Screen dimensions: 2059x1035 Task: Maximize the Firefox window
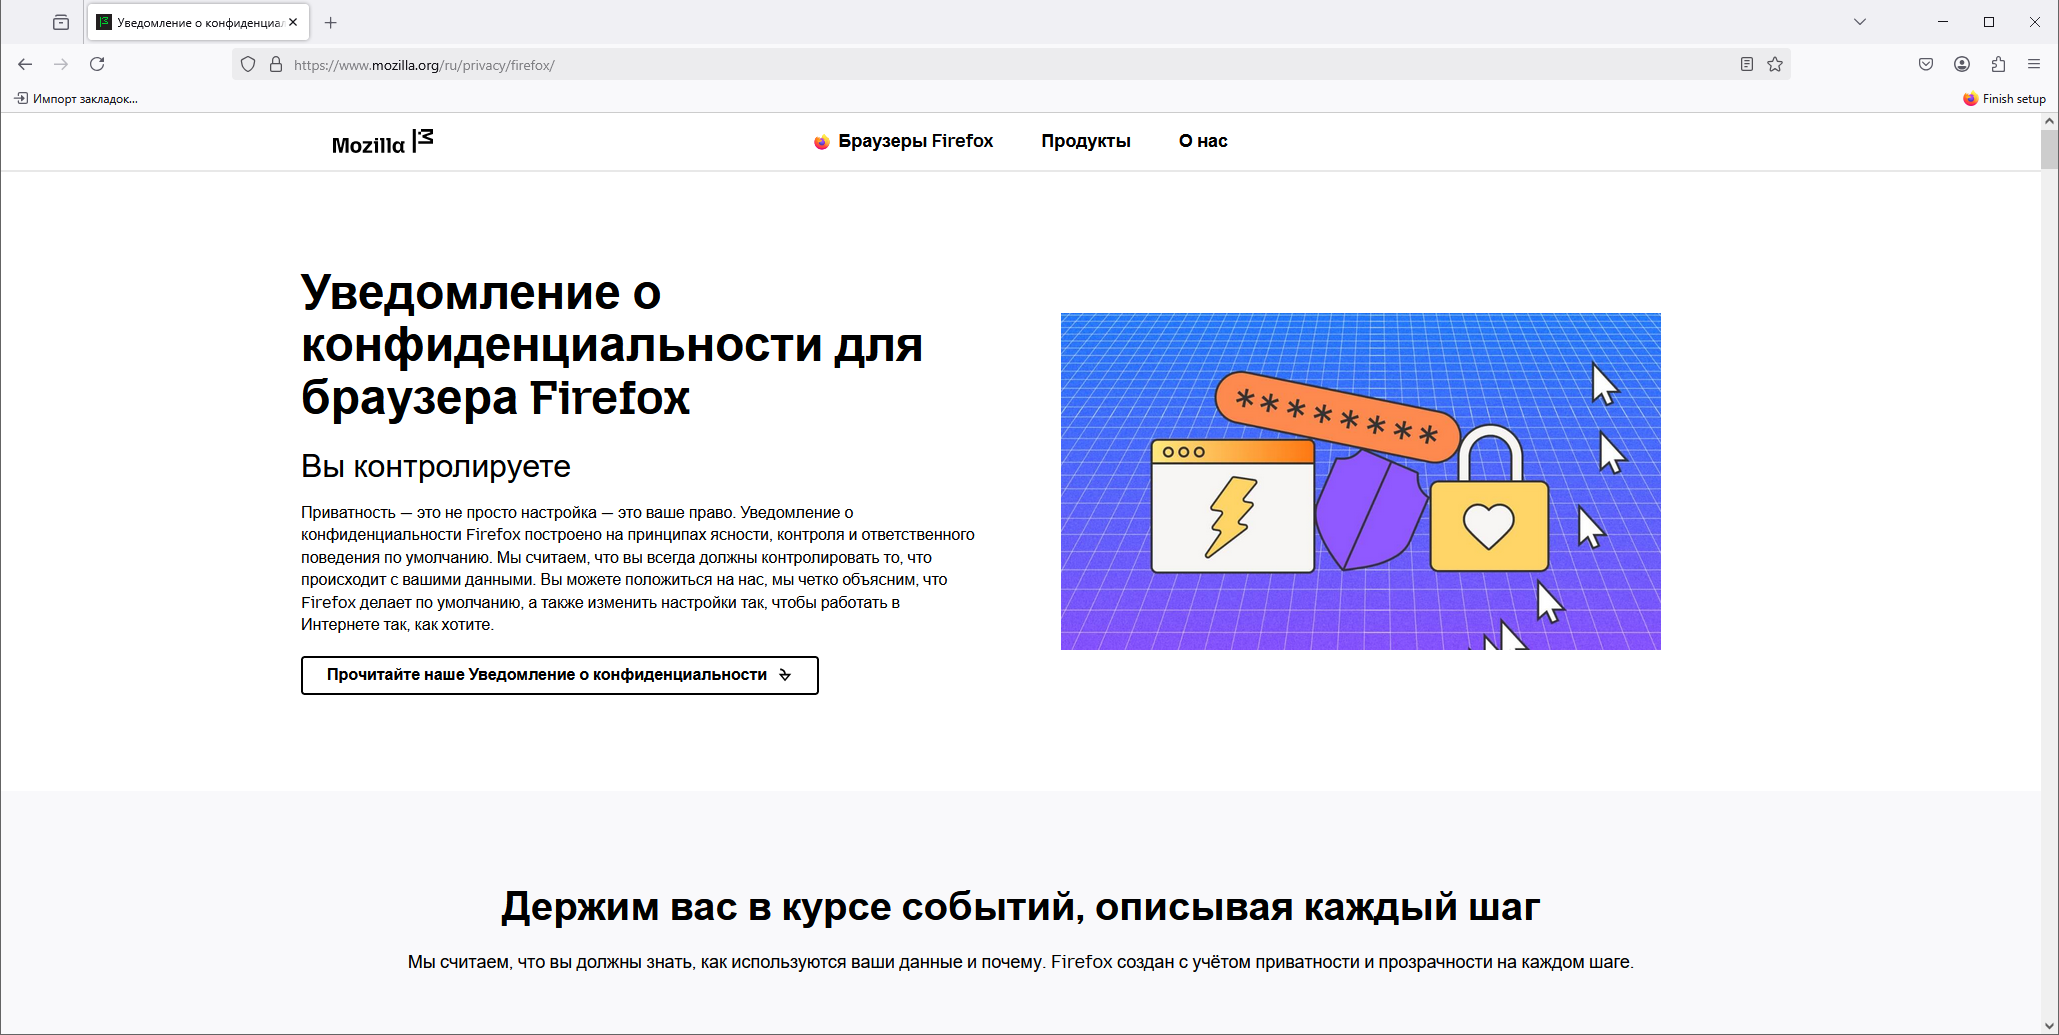tap(1989, 22)
